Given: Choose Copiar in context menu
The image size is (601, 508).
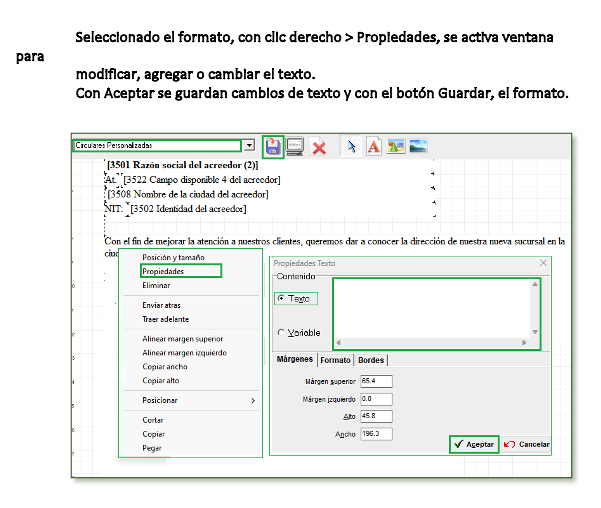Looking at the screenshot, I should 153,434.
